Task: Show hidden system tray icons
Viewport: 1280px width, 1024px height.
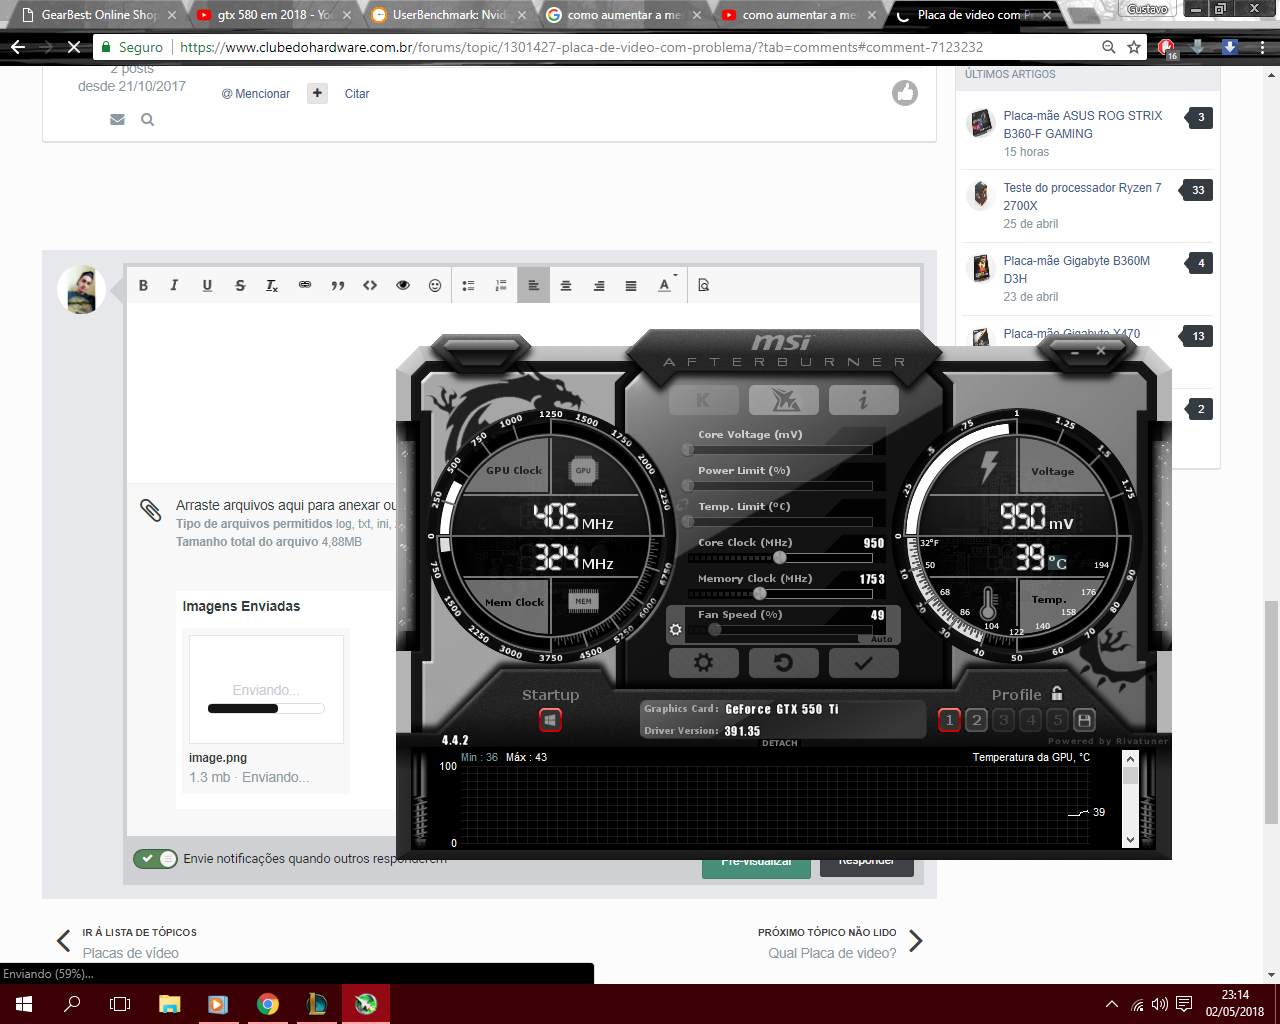Action: pos(1111,1004)
